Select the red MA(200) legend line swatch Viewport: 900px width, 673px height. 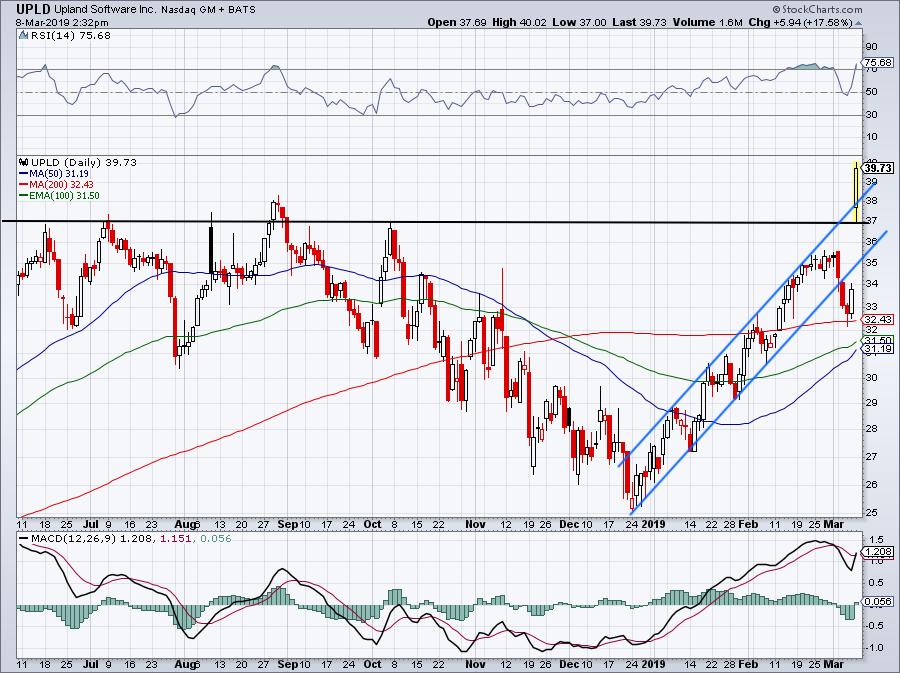24,185
